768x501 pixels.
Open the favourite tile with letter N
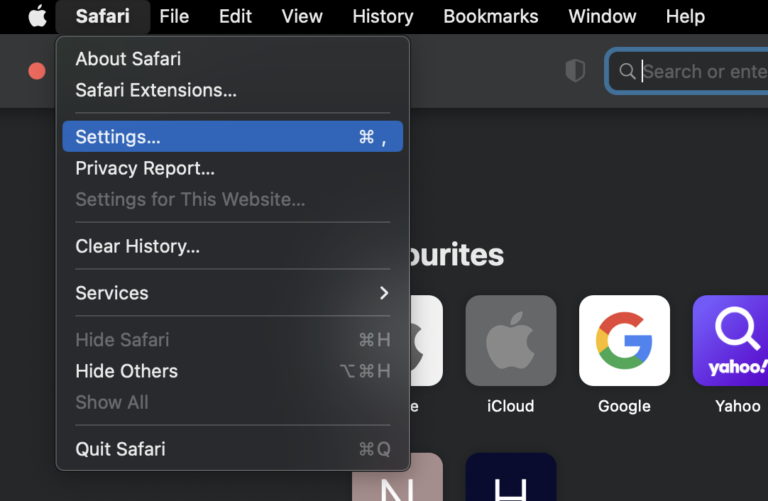(x=397, y=477)
